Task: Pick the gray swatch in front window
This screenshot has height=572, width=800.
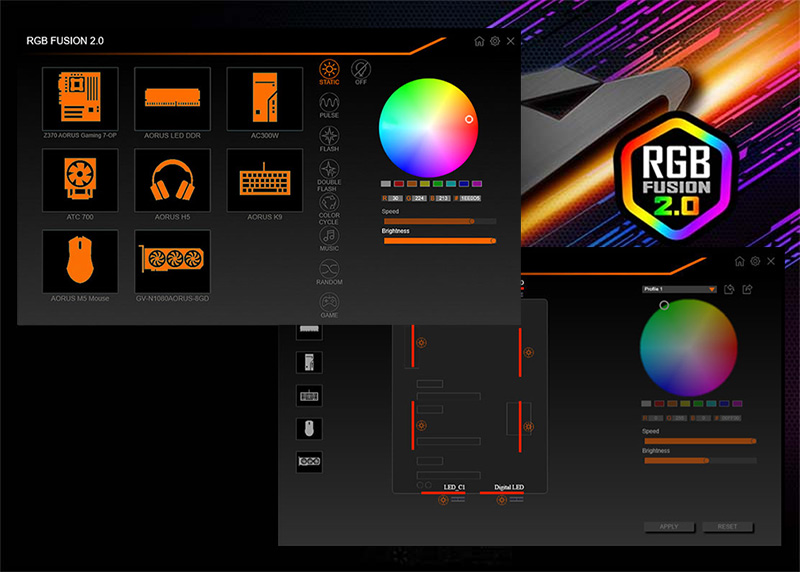Action: [x=386, y=184]
